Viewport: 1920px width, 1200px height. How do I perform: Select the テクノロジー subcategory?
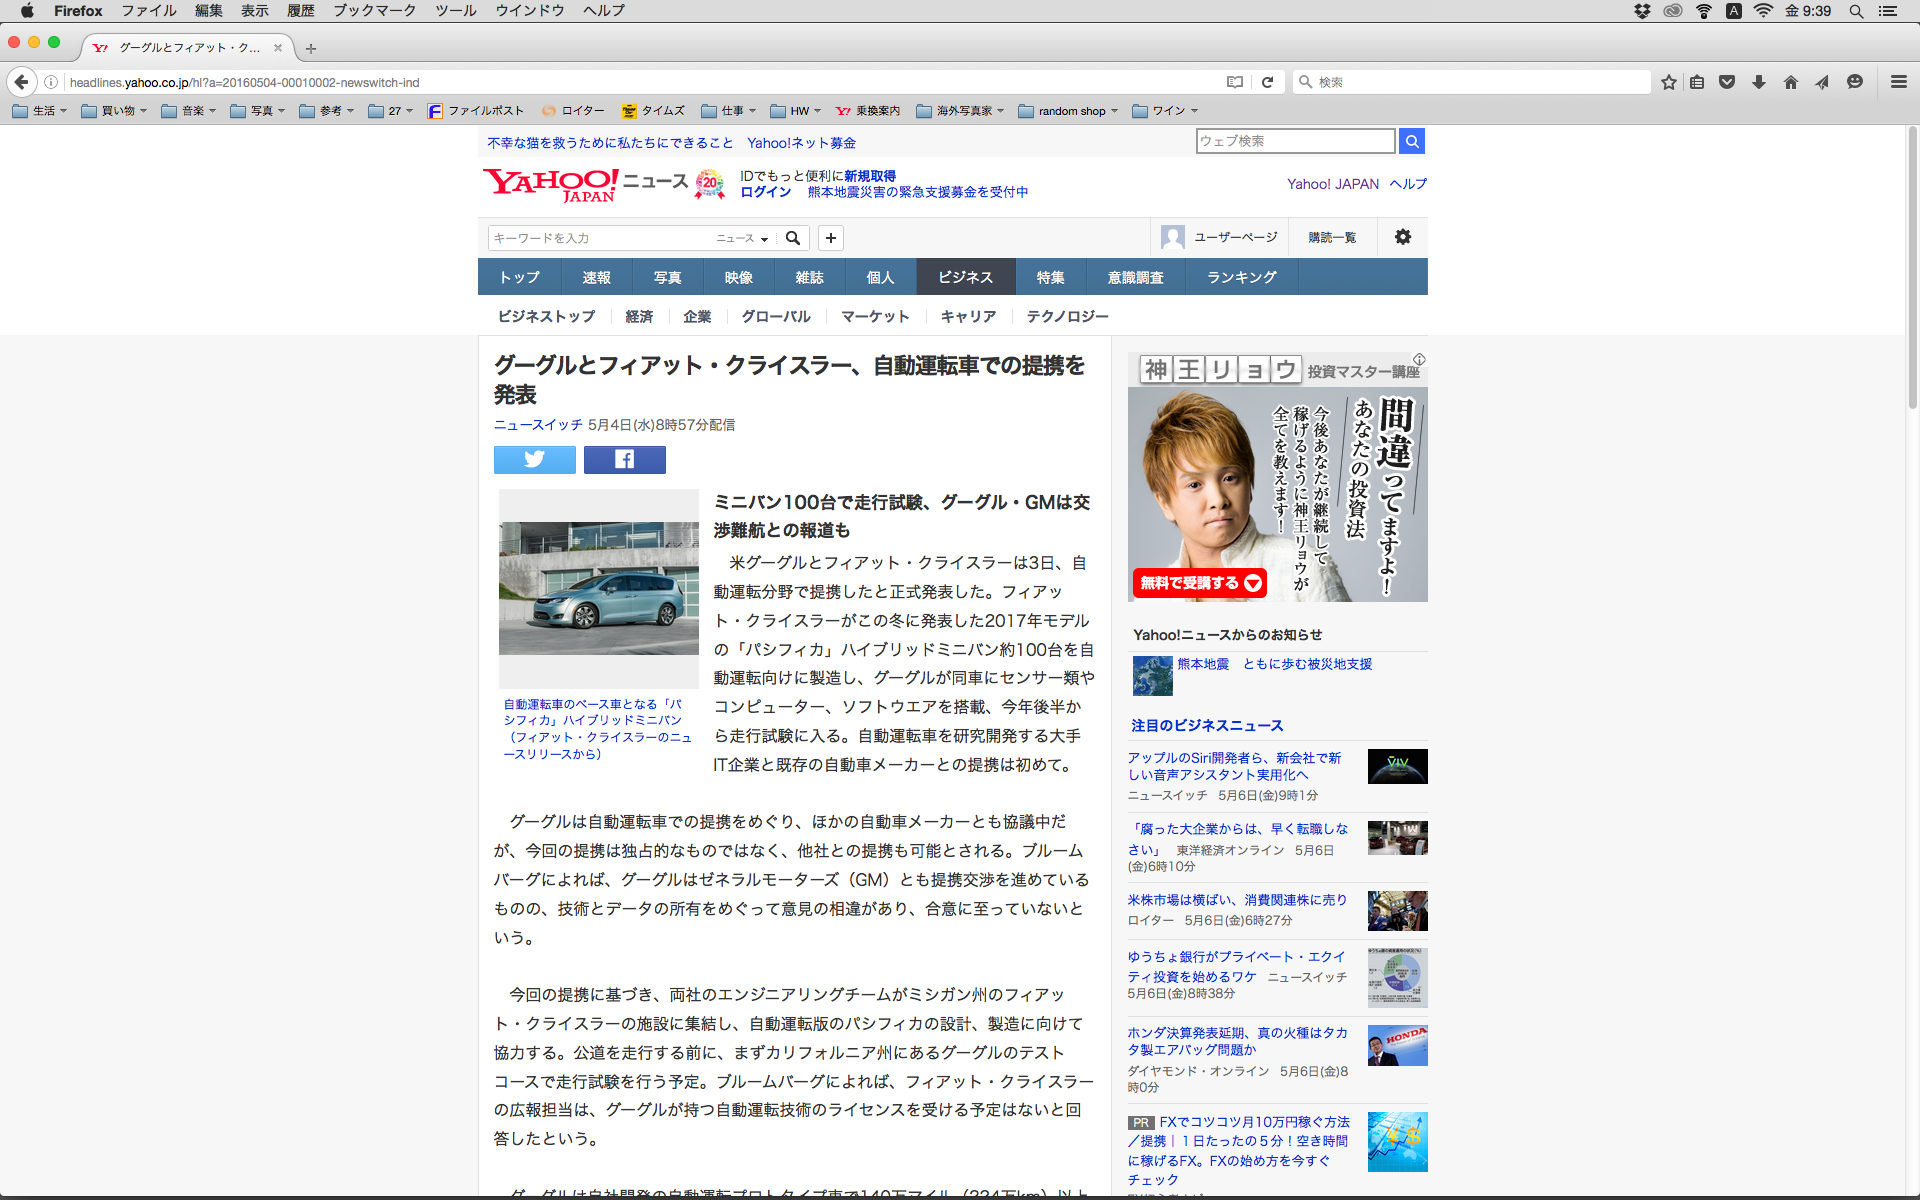1067,316
